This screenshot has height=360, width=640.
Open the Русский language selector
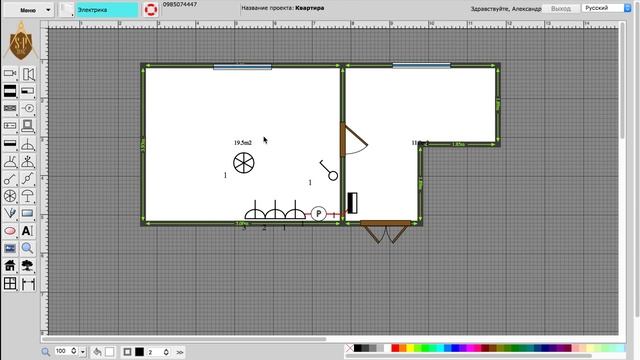point(607,8)
